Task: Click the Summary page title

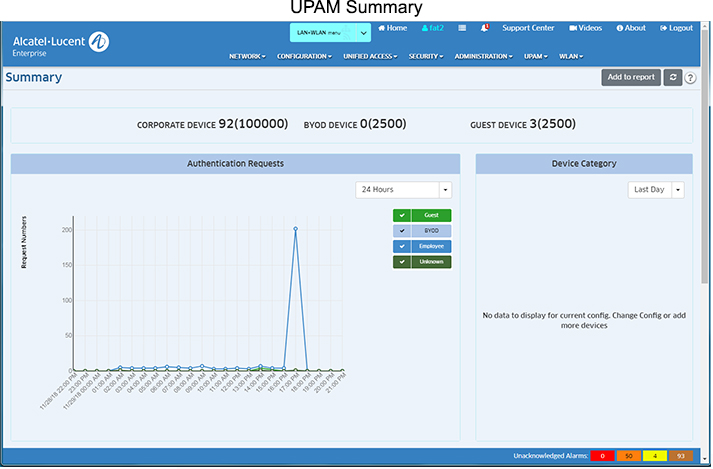Action: [x=34, y=77]
